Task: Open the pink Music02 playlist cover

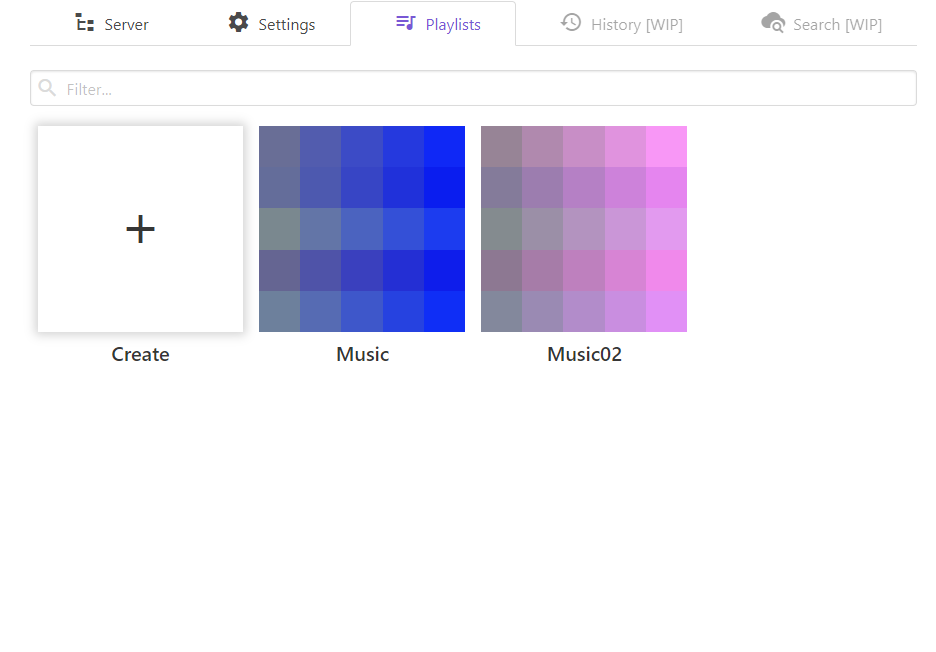Action: coord(584,229)
